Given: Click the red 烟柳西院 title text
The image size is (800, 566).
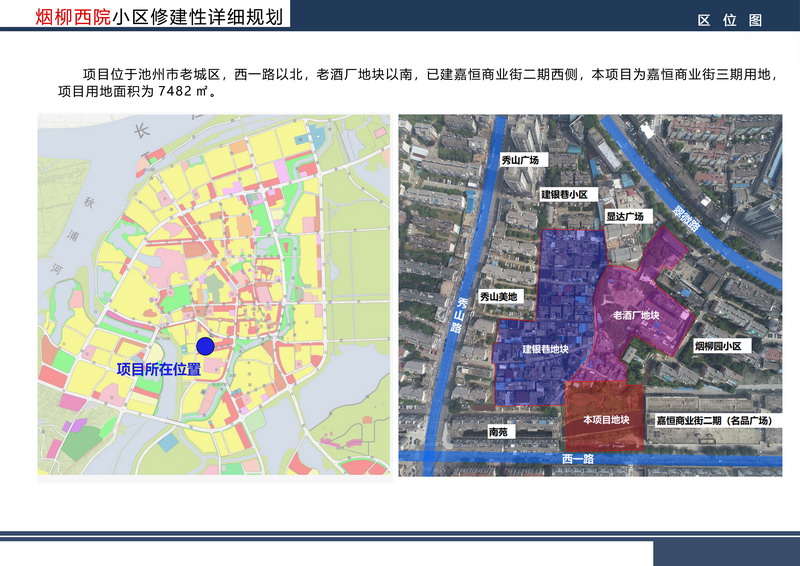Looking at the screenshot, I should tap(73, 18).
